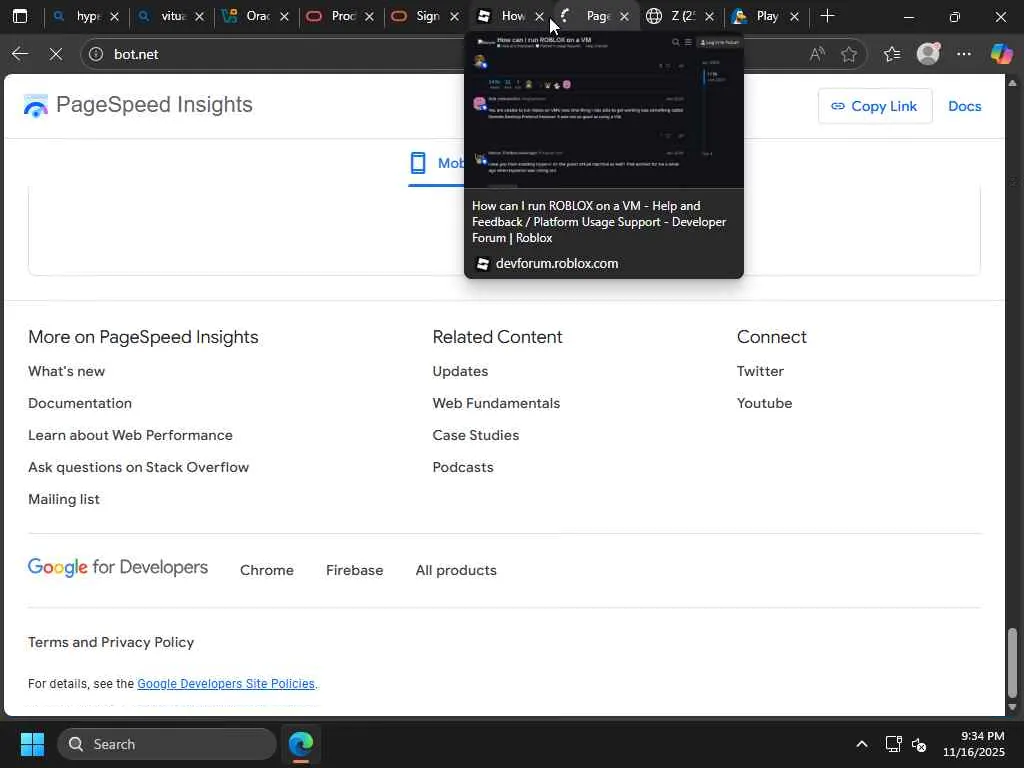Open the Mailing list link
Screen dimensions: 1024x768
pyautogui.click(x=64, y=499)
